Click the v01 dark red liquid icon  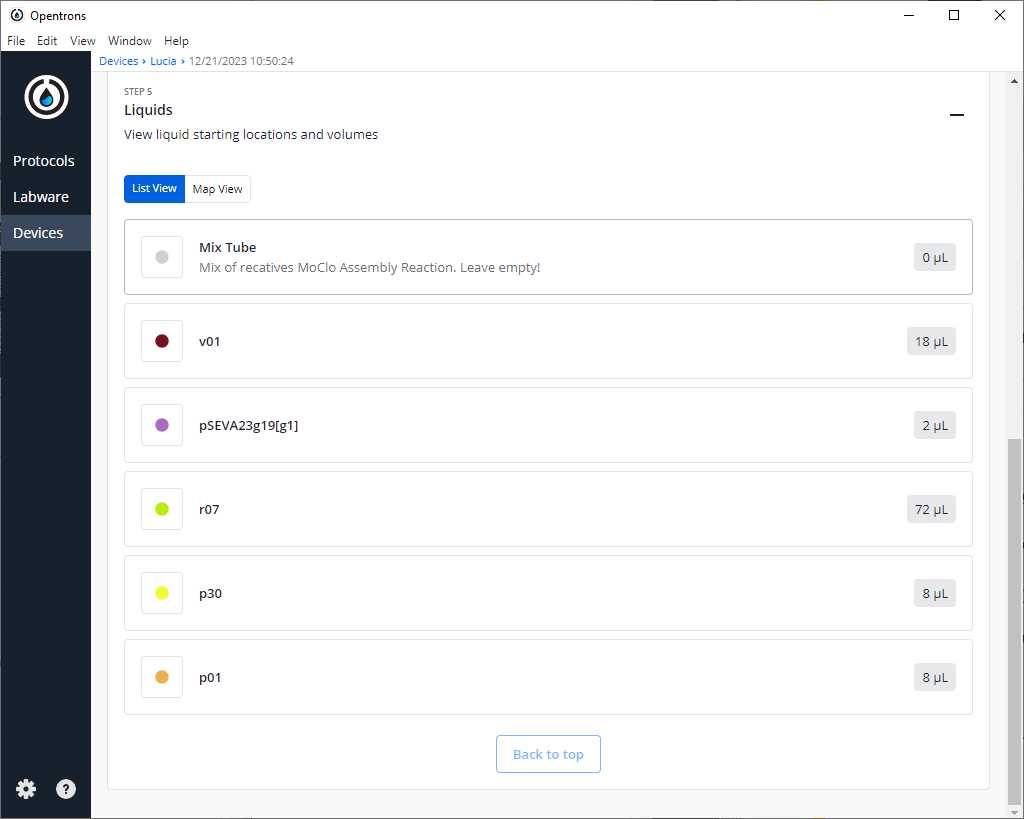(x=162, y=341)
